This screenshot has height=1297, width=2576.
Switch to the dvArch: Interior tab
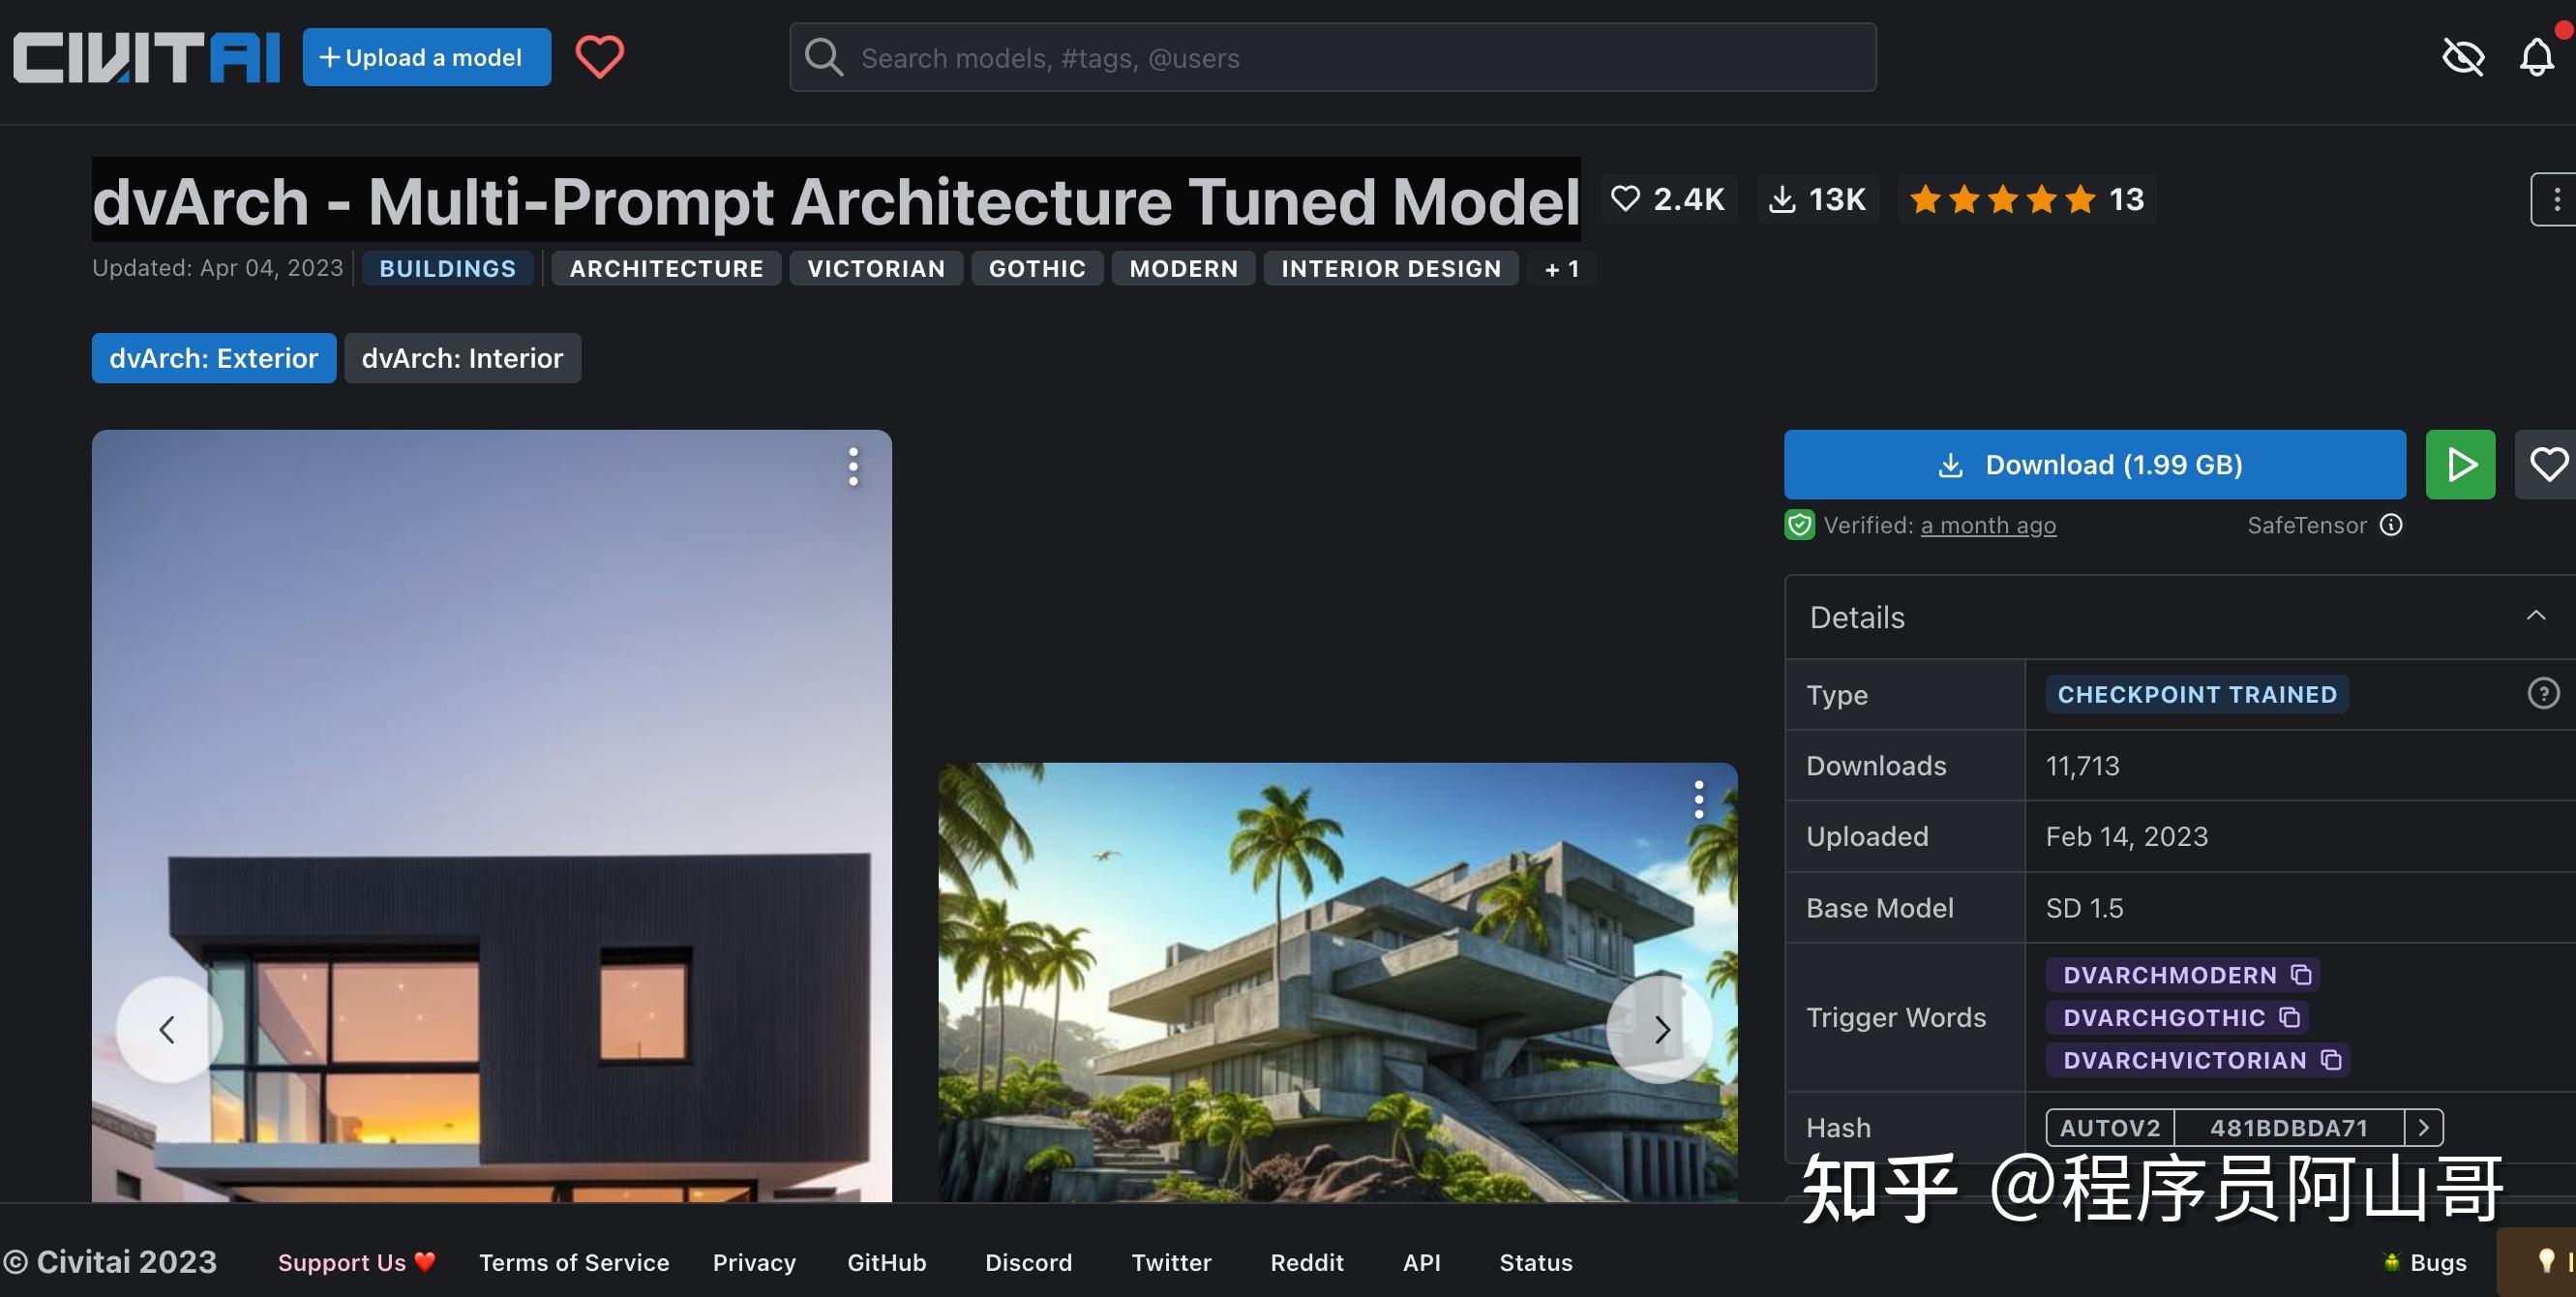coord(462,358)
